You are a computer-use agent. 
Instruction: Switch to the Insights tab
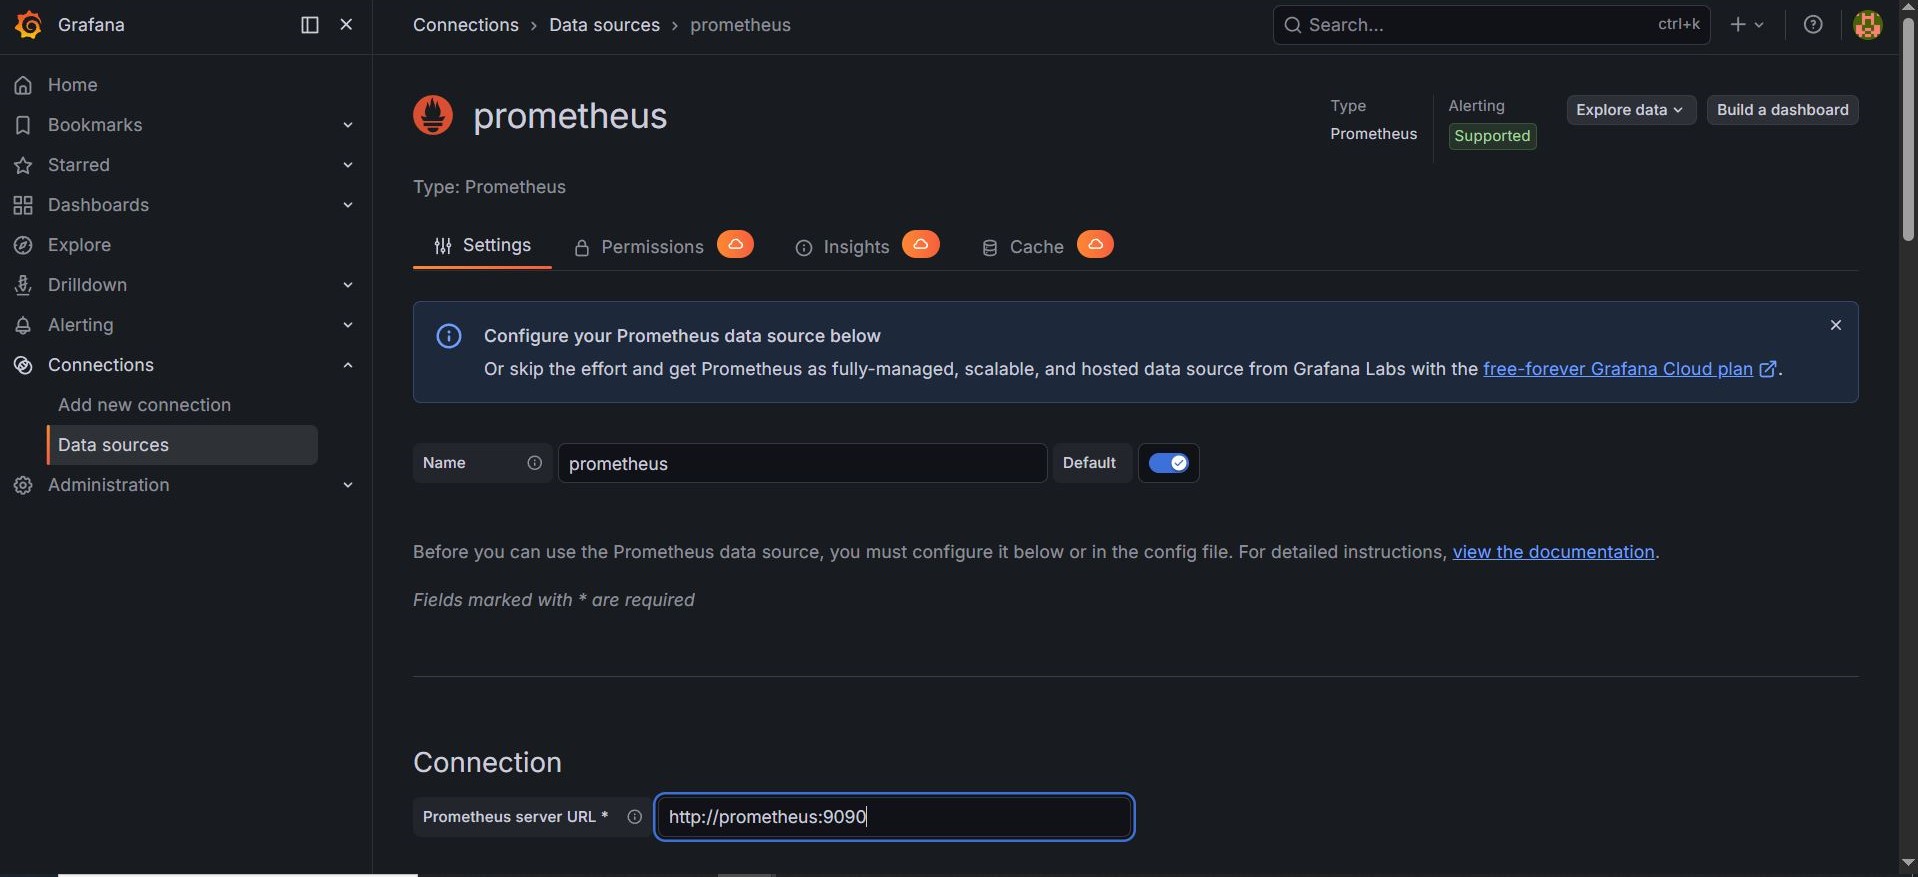(842, 247)
